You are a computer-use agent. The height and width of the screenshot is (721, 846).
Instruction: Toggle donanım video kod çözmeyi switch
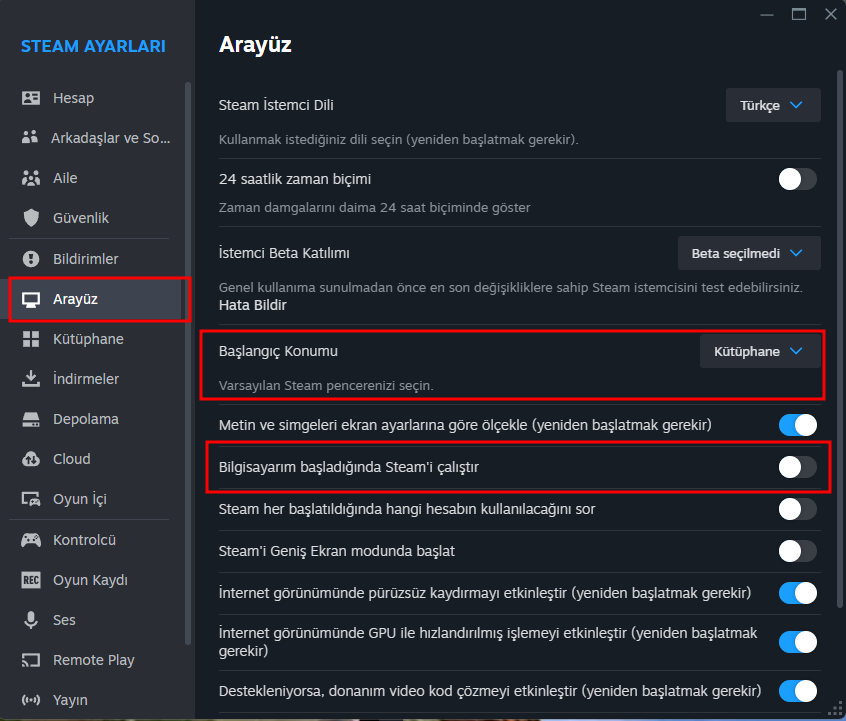click(x=797, y=691)
